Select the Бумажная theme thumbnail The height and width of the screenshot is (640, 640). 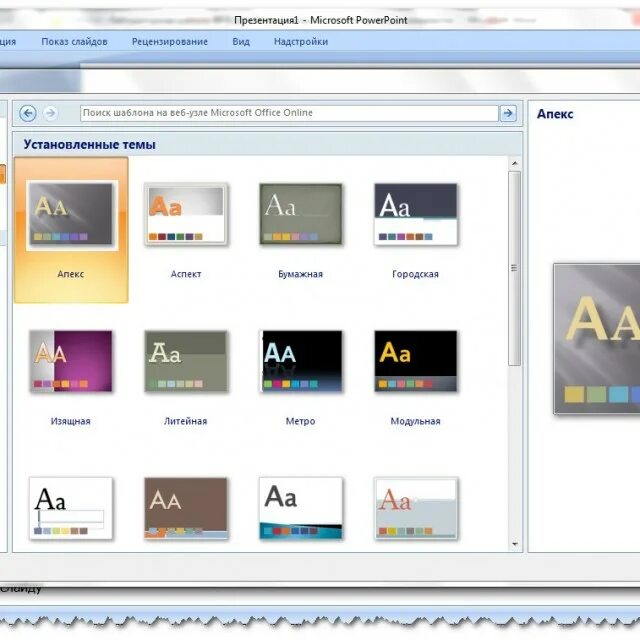coord(301,214)
